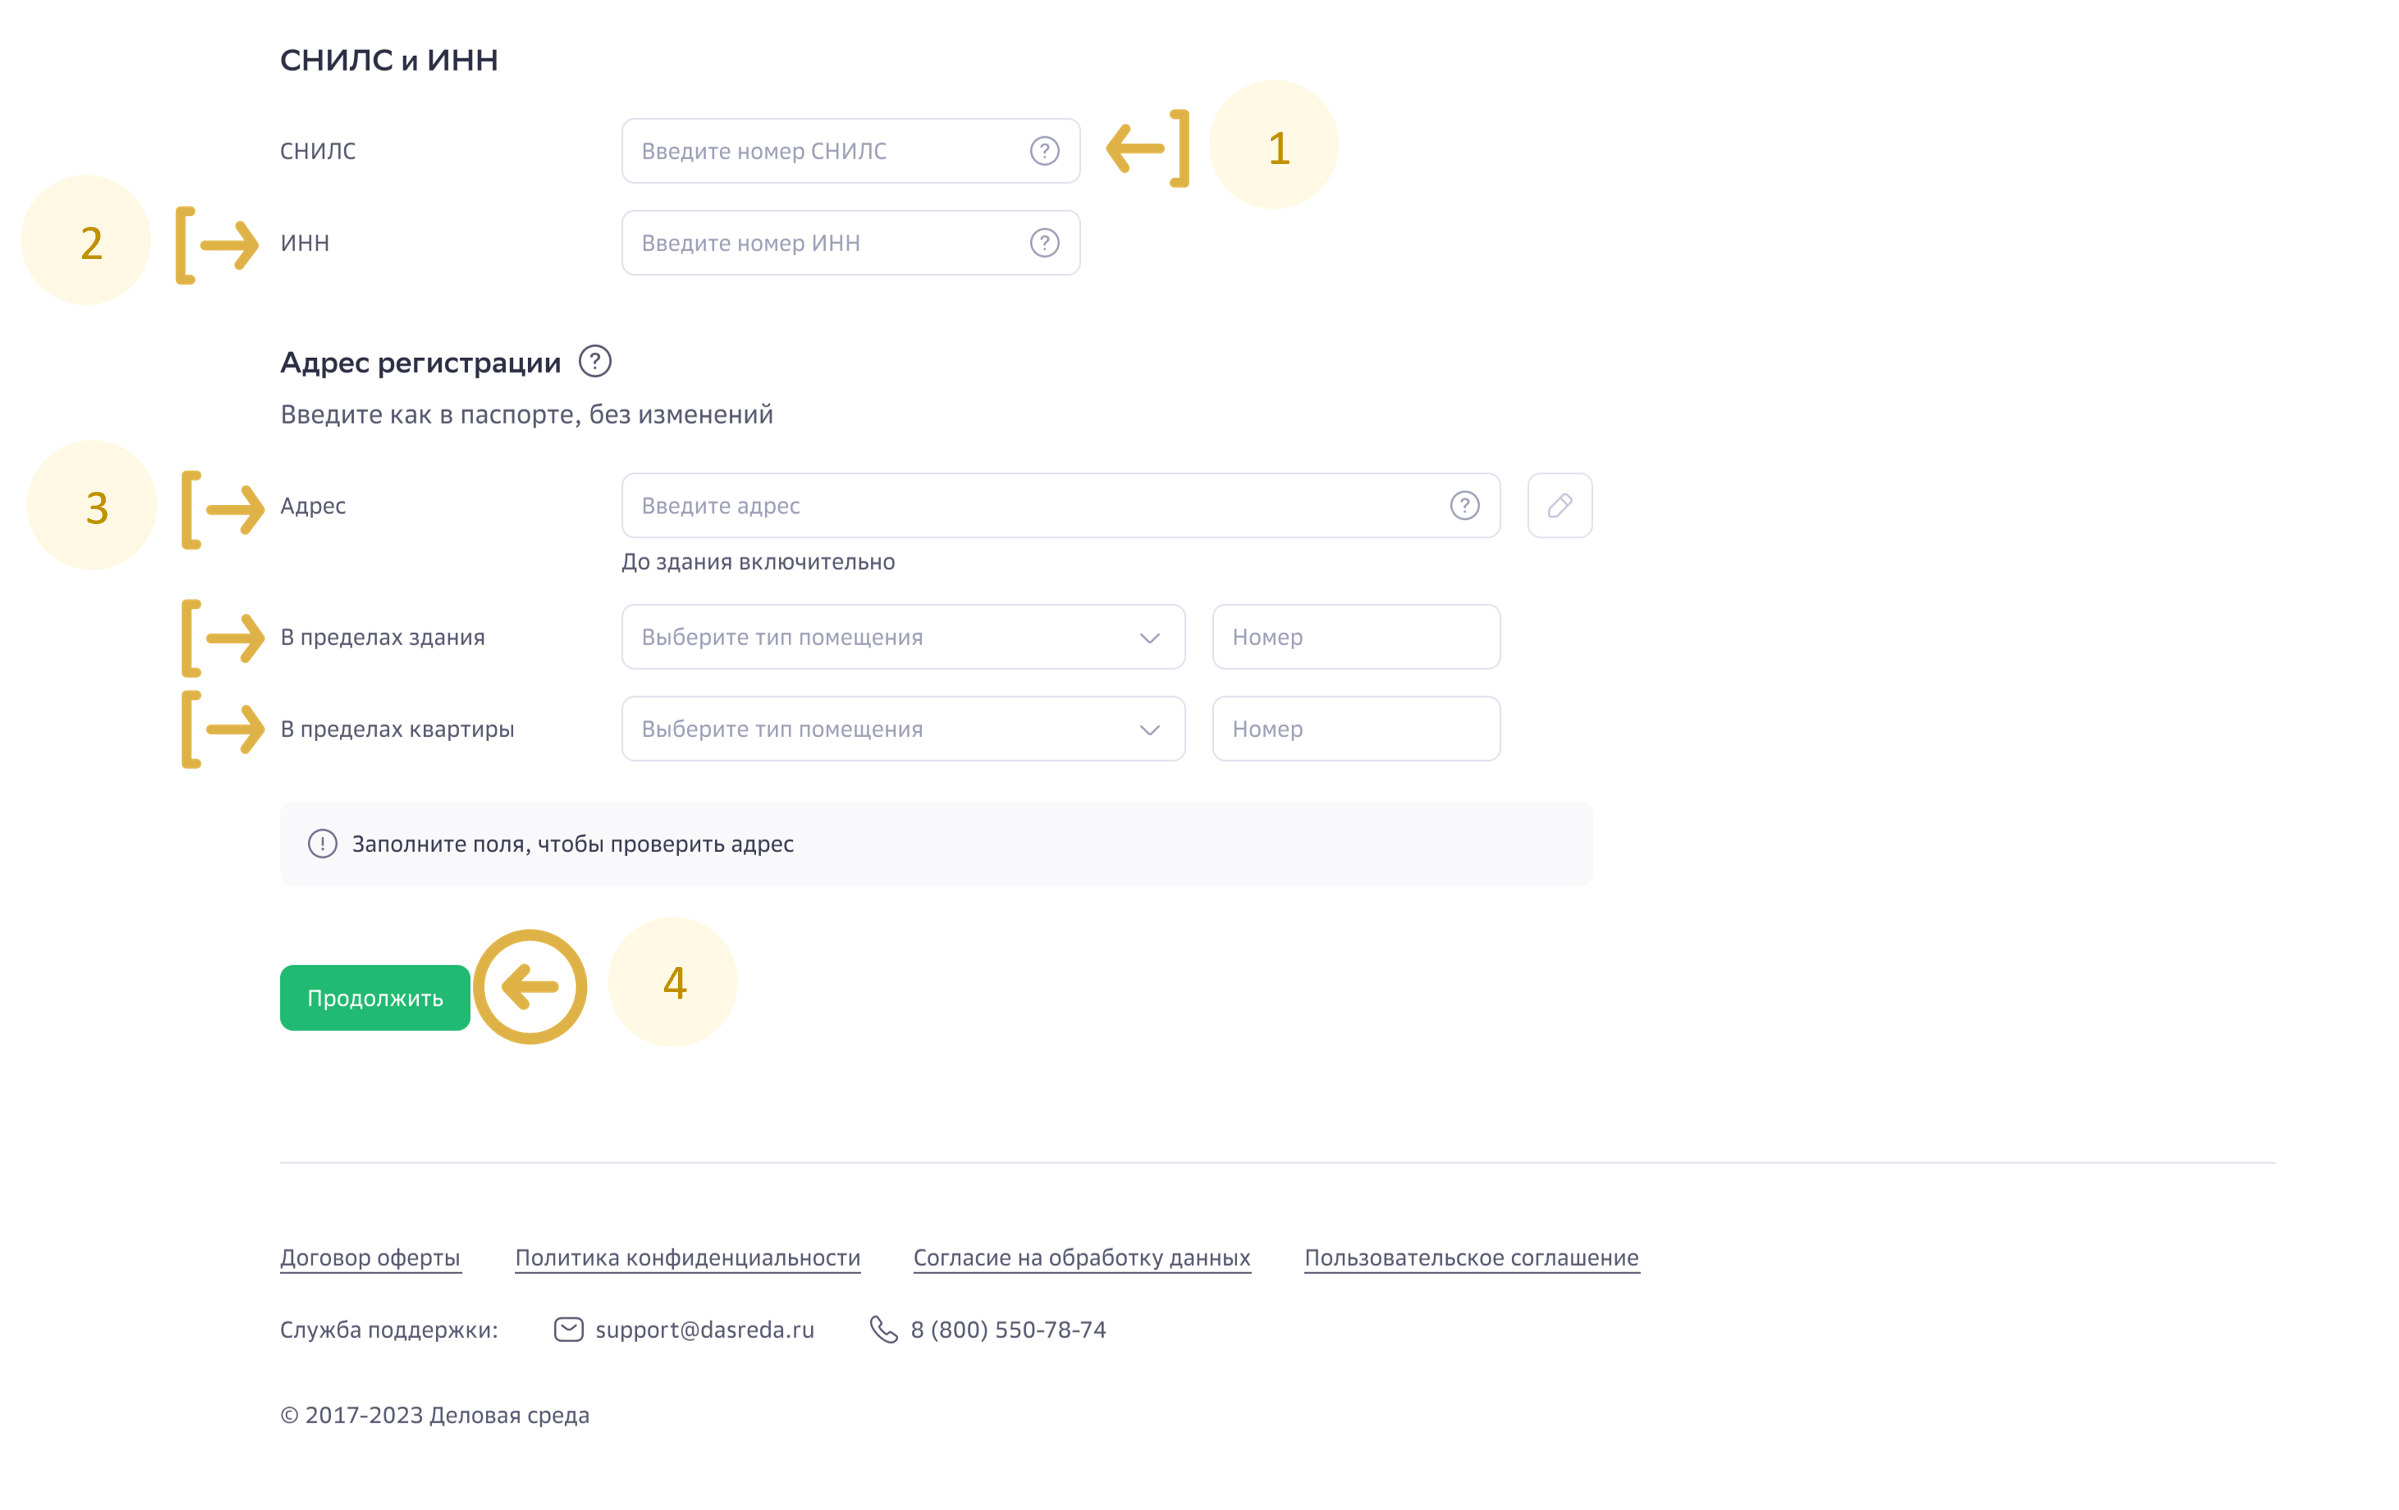Click the Служба поддержки: label

point(389,1330)
